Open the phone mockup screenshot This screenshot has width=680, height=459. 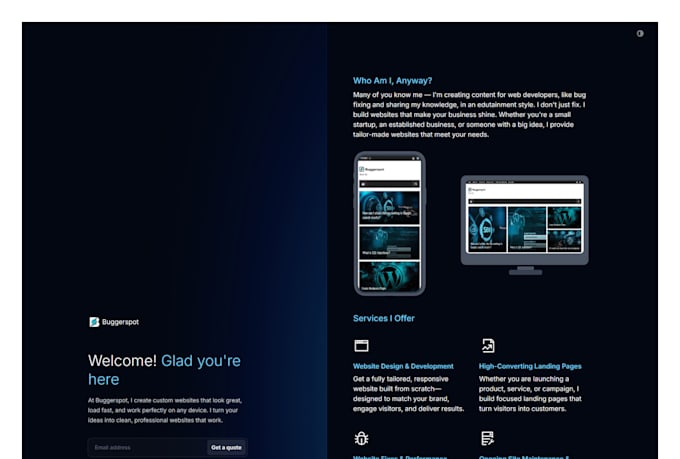389,223
